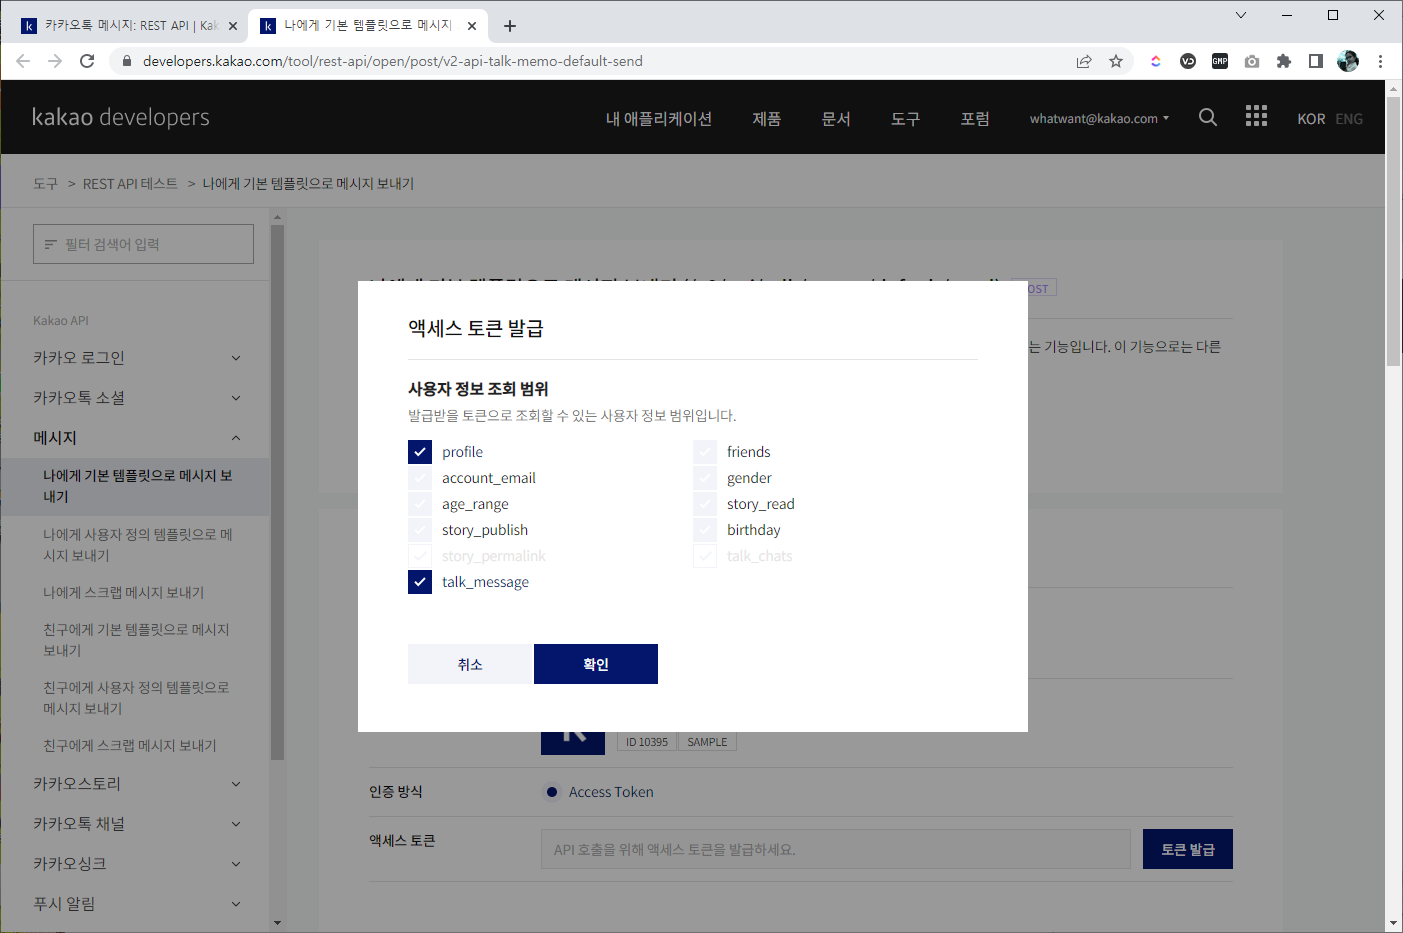Click the kakao developers logo
This screenshot has width=1403, height=933.
pyautogui.click(x=121, y=117)
